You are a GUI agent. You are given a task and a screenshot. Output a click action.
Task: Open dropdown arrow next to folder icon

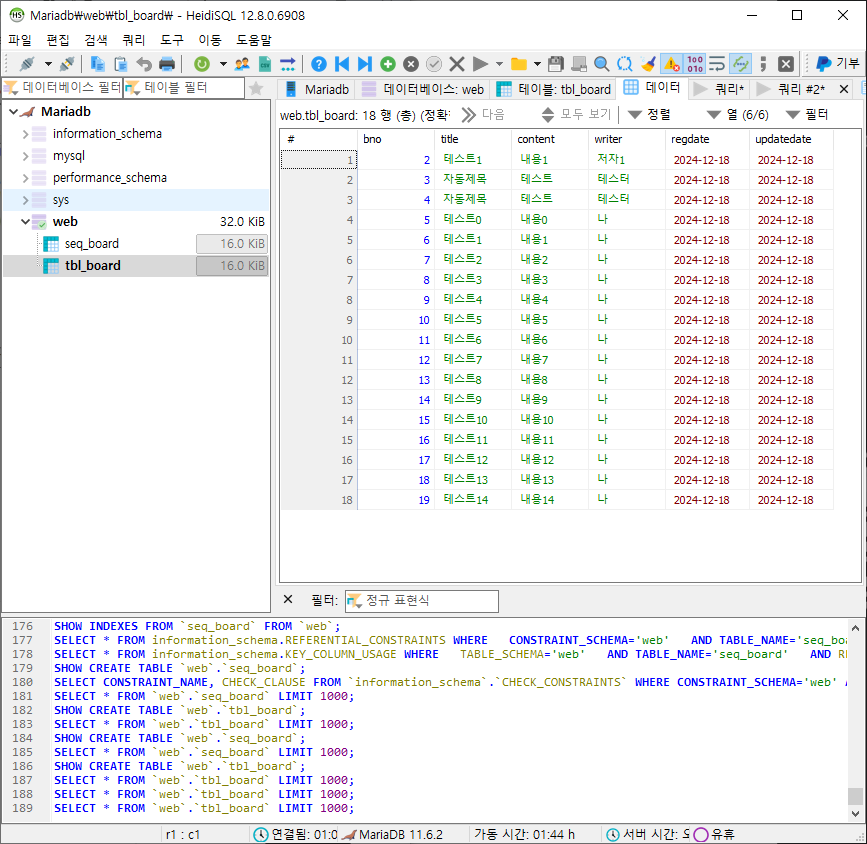[537, 64]
